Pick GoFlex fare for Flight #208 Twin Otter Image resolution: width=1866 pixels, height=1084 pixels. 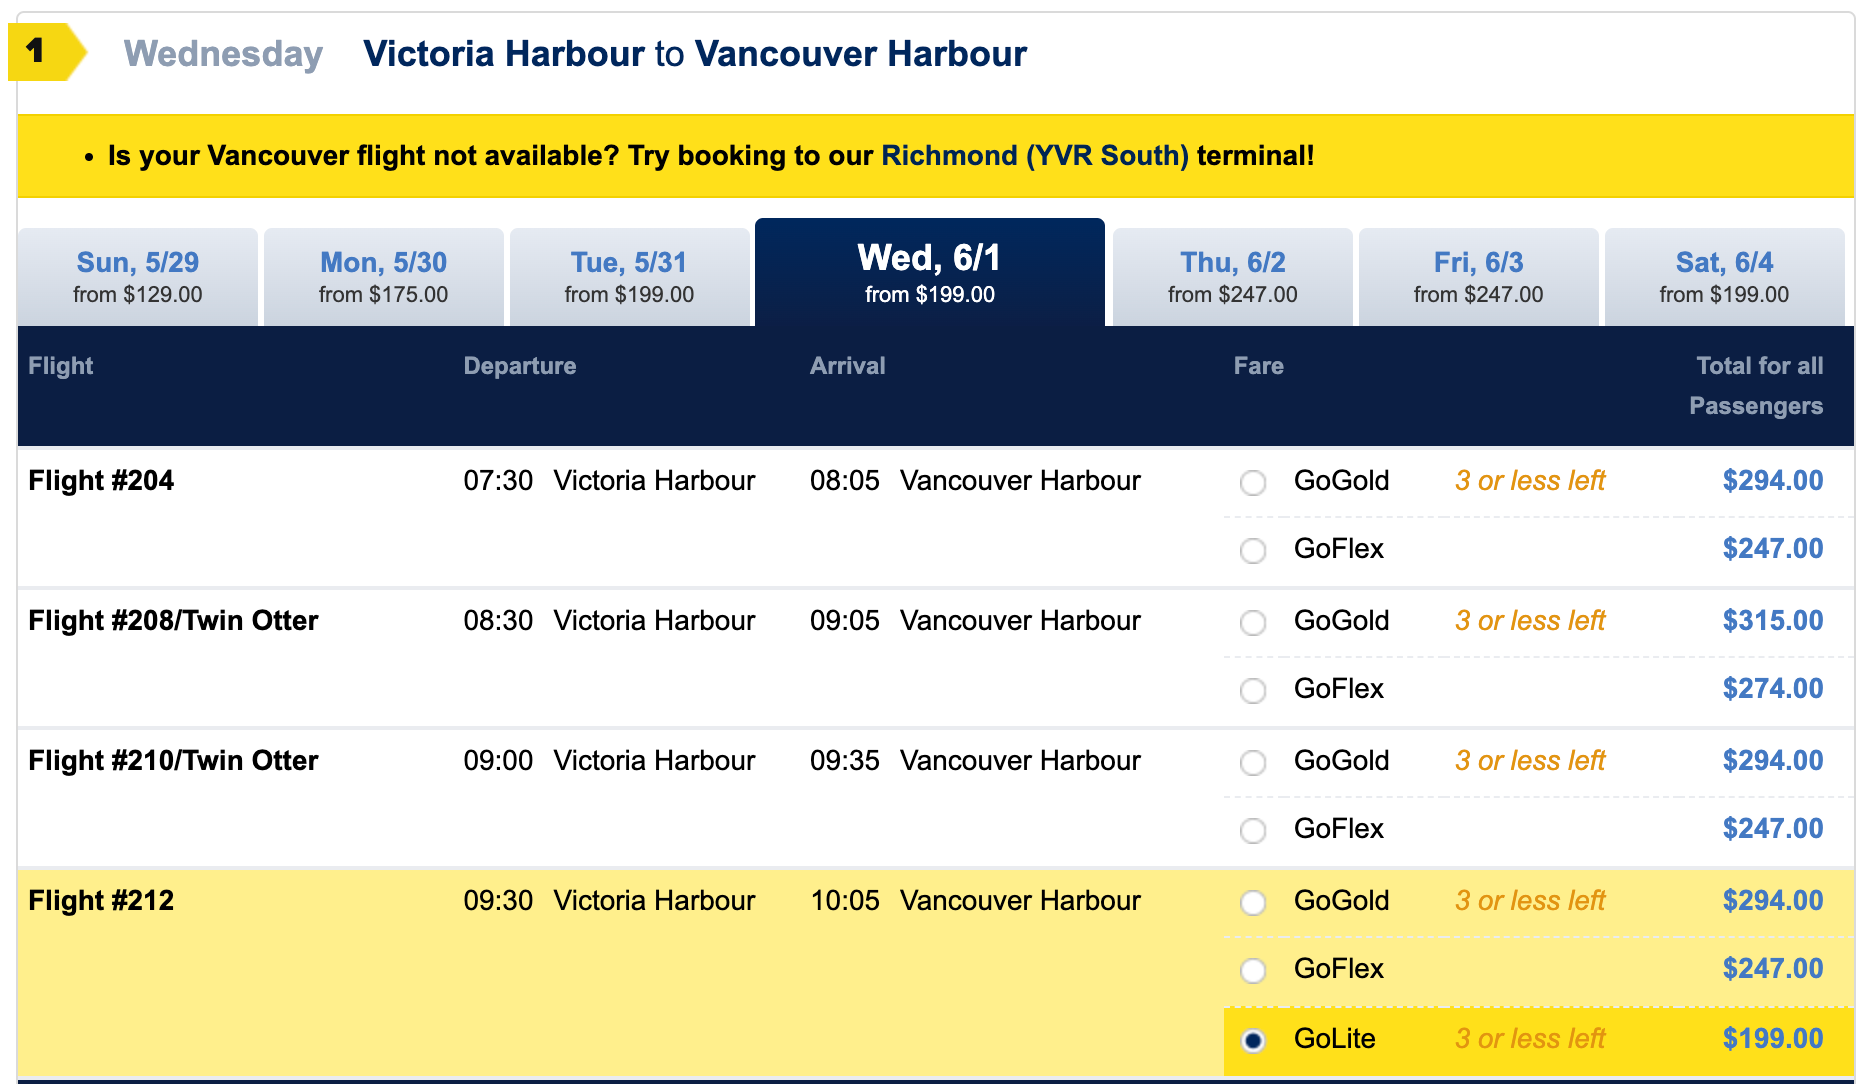coord(1252,690)
